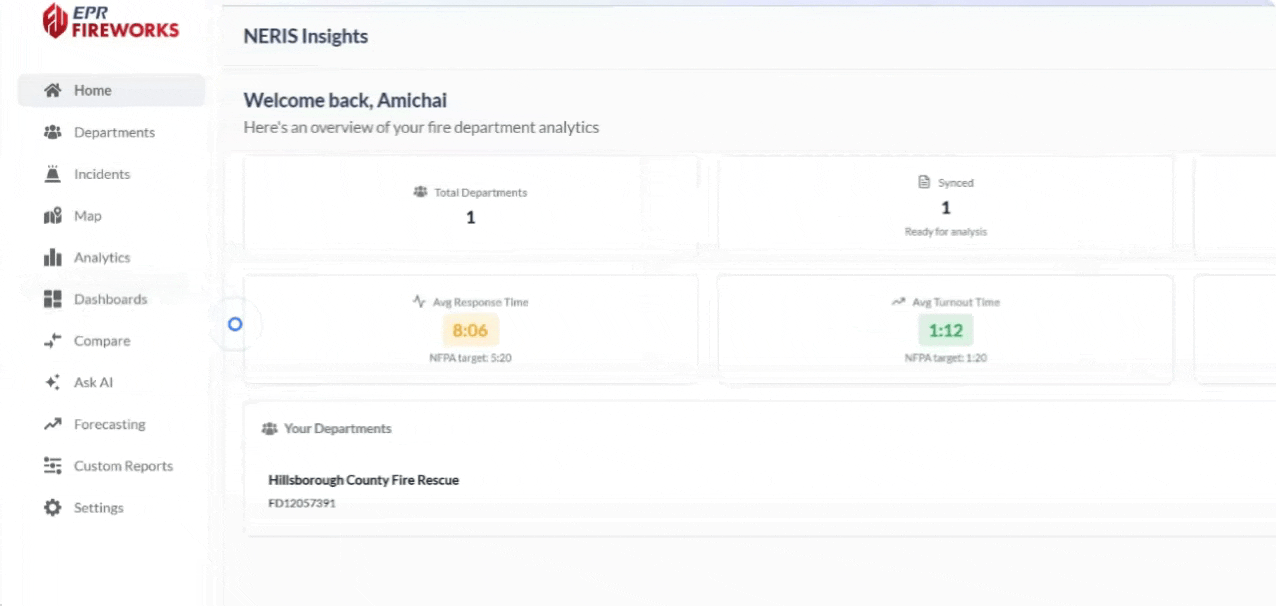
Task: Click department ID FD12057391
Action: (302, 503)
